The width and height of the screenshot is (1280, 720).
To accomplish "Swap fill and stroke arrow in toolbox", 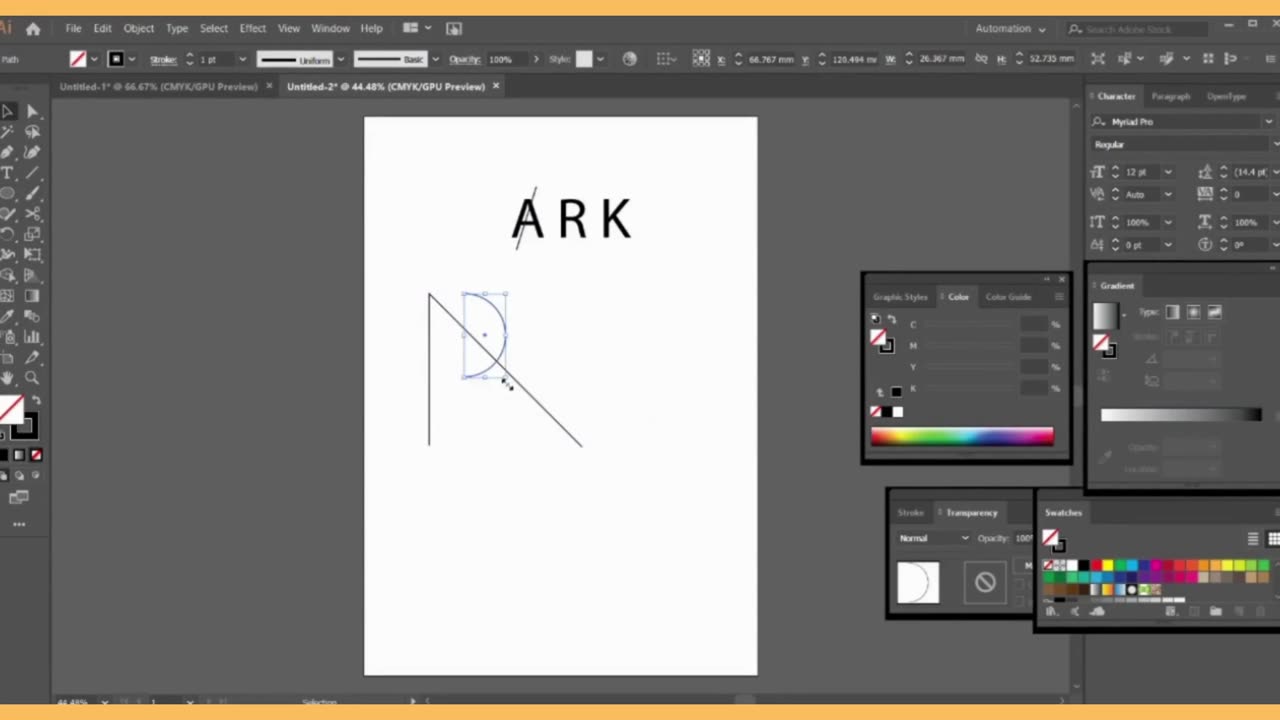I will tap(35, 400).
